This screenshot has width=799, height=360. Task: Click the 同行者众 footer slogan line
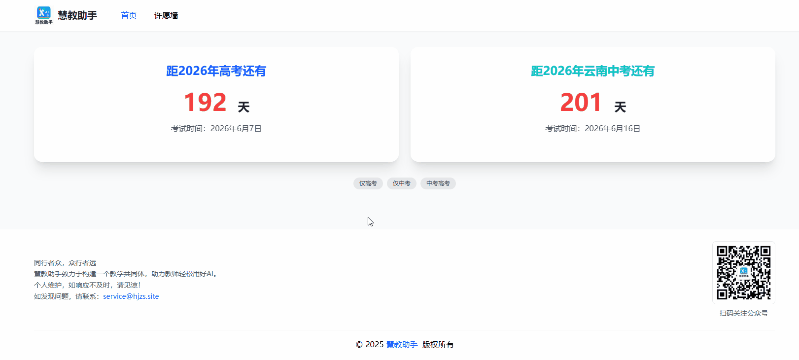point(65,263)
